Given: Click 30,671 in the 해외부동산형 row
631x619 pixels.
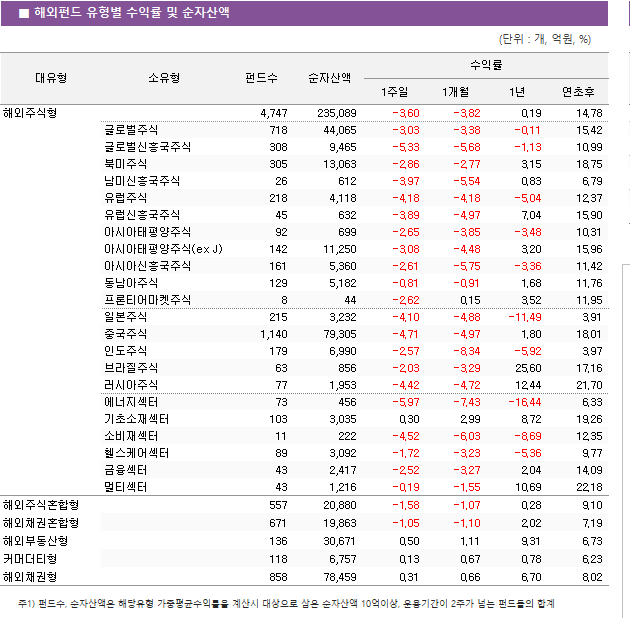Looking at the screenshot, I should [x=339, y=541].
